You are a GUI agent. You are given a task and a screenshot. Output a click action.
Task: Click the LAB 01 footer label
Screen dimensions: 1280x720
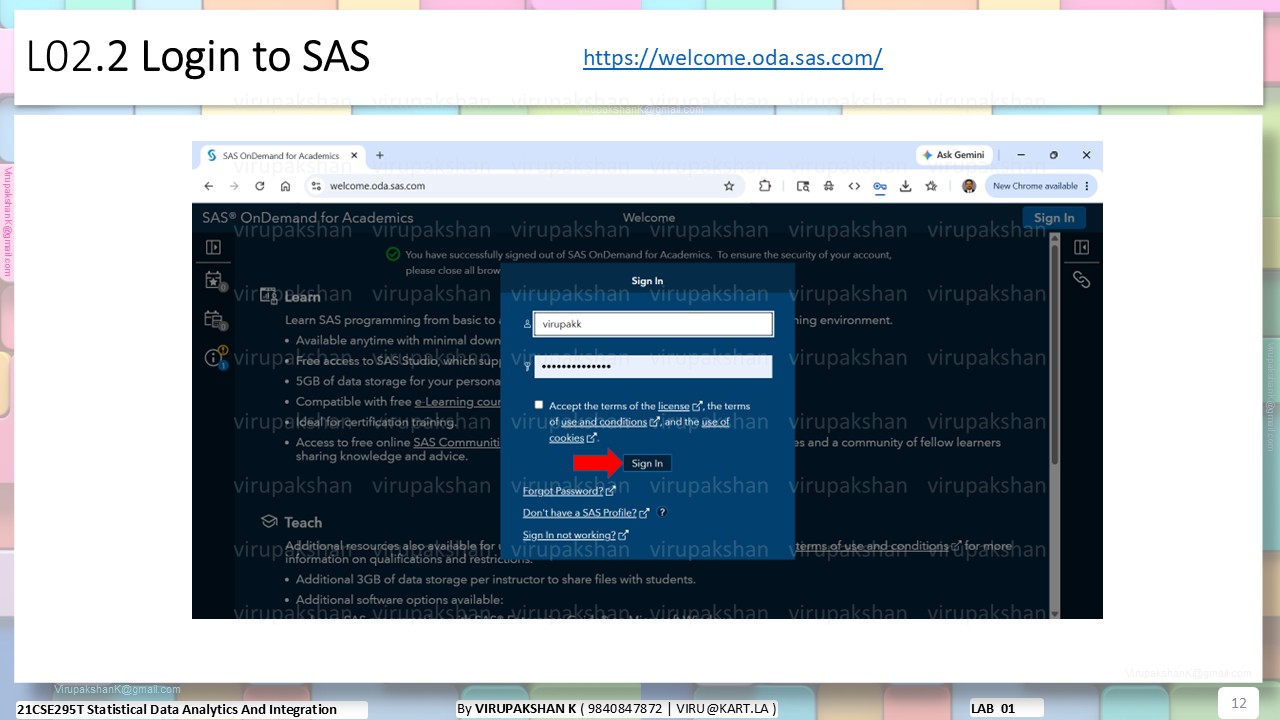(993, 709)
